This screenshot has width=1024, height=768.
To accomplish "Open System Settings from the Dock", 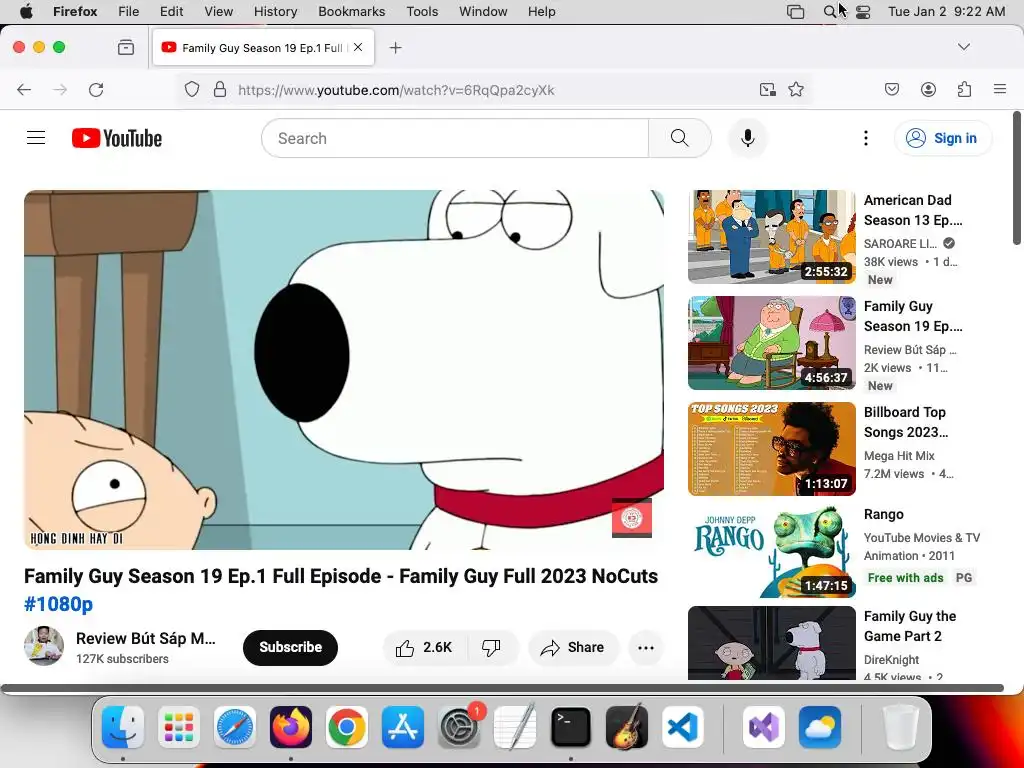I will pos(459,727).
